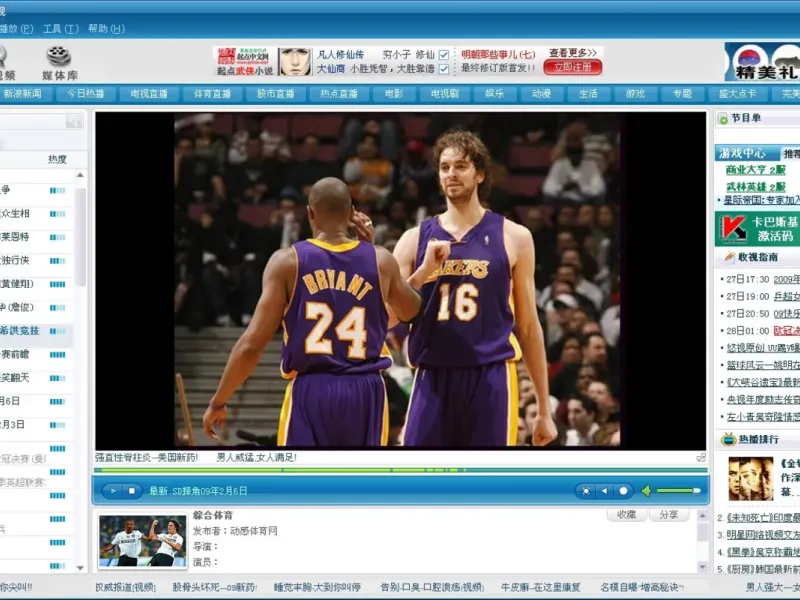Viewport: 800px width, 600px height.
Task: Open the 男人威猛,女人满足! ad link
Action: pyautogui.click(x=257, y=457)
